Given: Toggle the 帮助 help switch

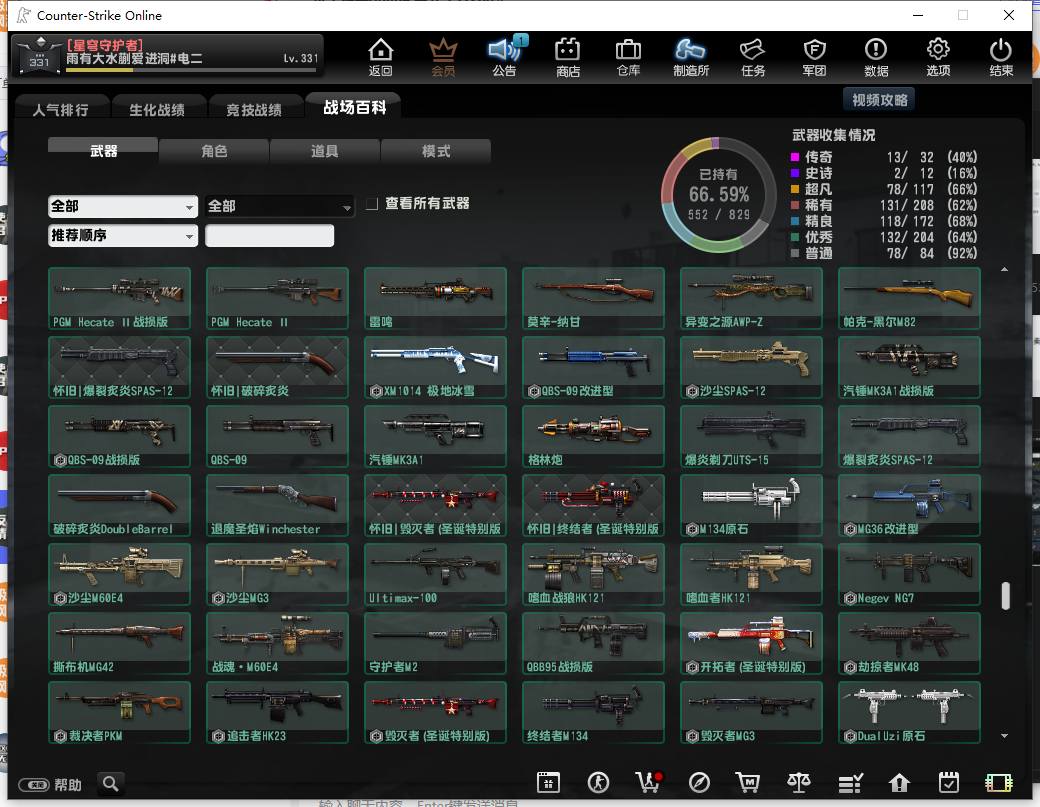Looking at the screenshot, I should tap(34, 784).
